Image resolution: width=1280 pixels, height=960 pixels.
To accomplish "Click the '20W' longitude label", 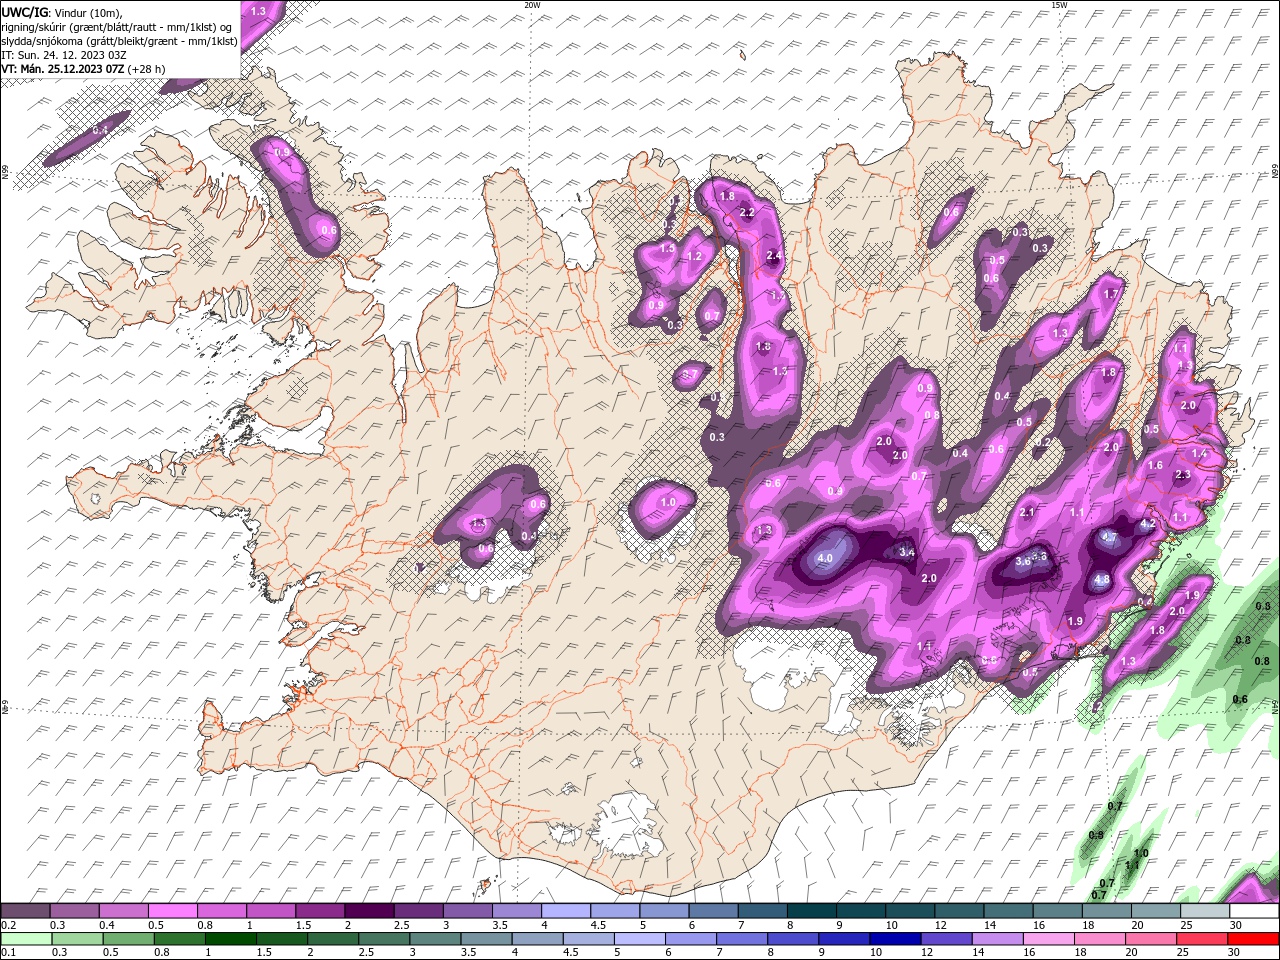I will click(532, 5).
